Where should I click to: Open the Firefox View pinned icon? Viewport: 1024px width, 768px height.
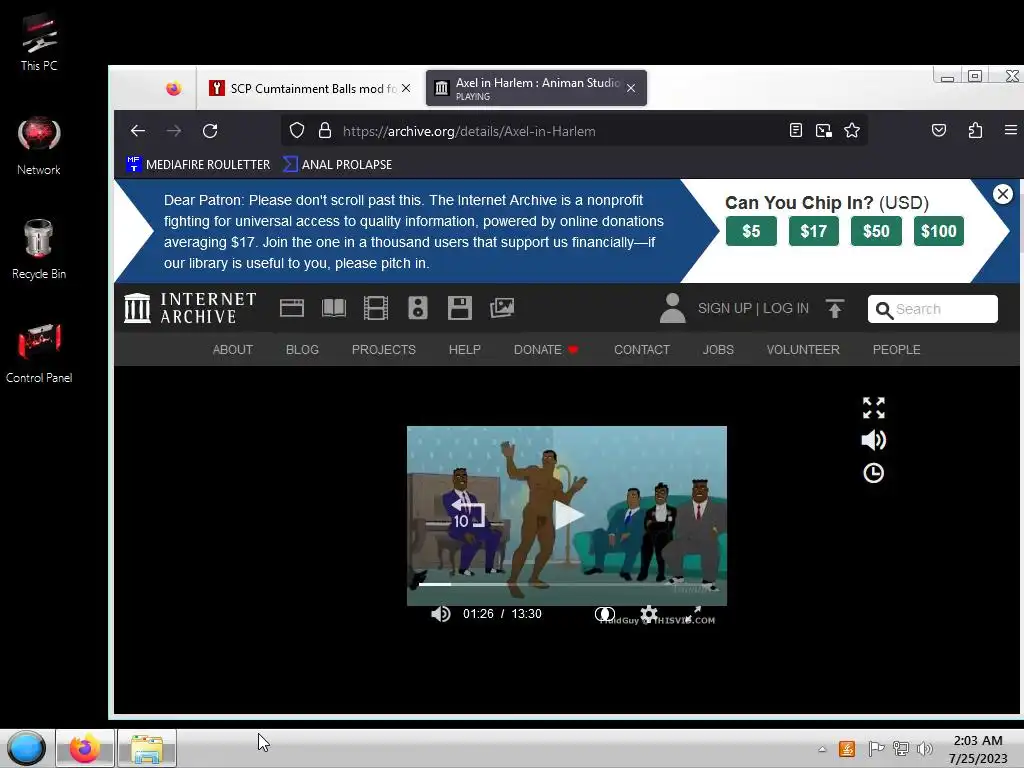click(173, 88)
